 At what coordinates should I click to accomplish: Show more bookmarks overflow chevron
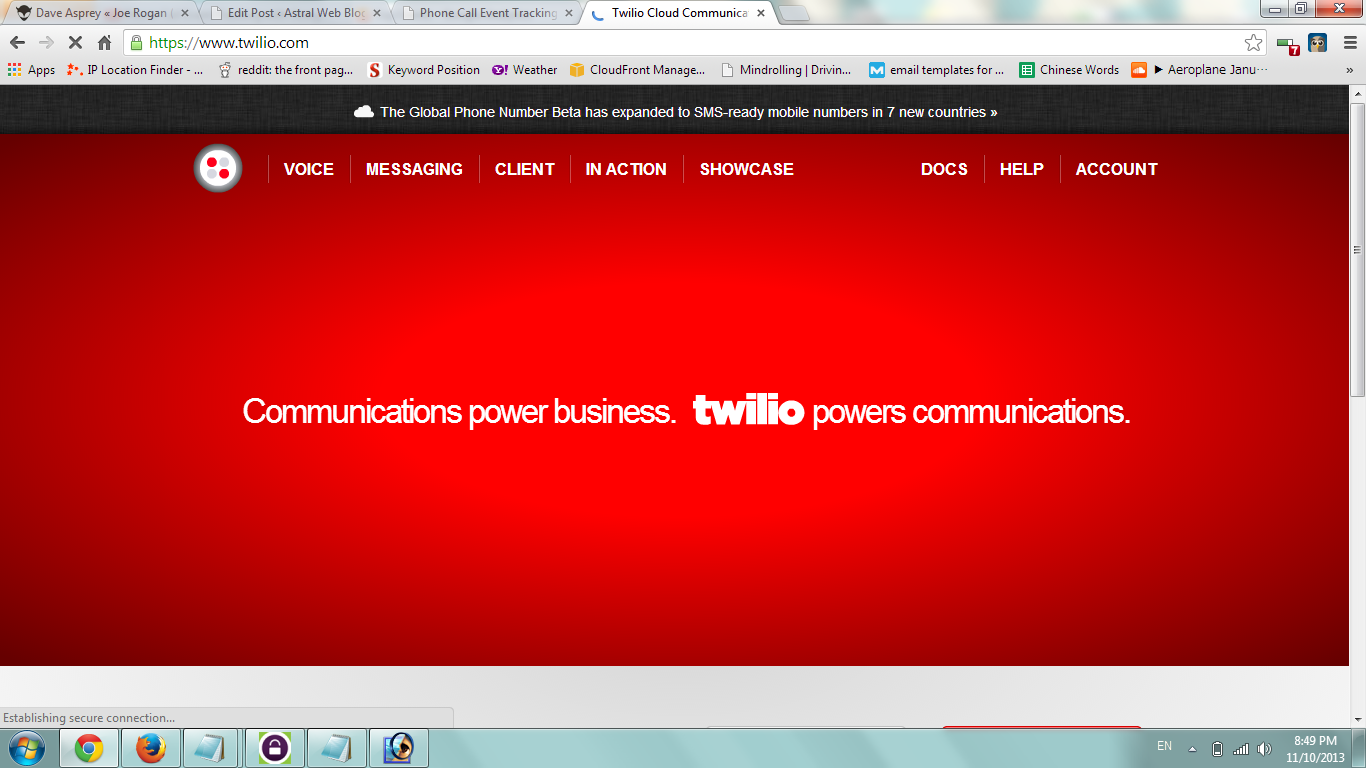click(1349, 70)
